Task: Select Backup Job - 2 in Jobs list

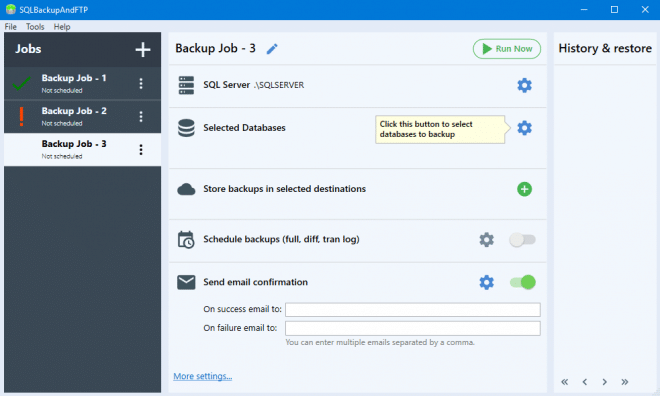Action: 82,117
